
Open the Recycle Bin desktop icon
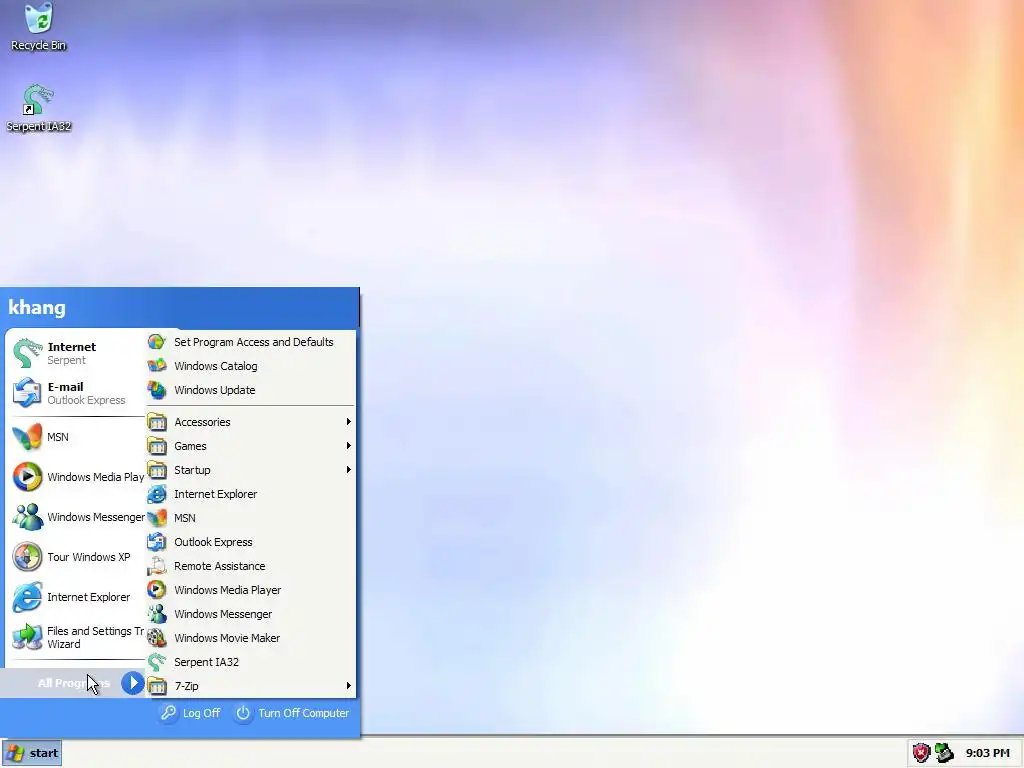[x=39, y=27]
